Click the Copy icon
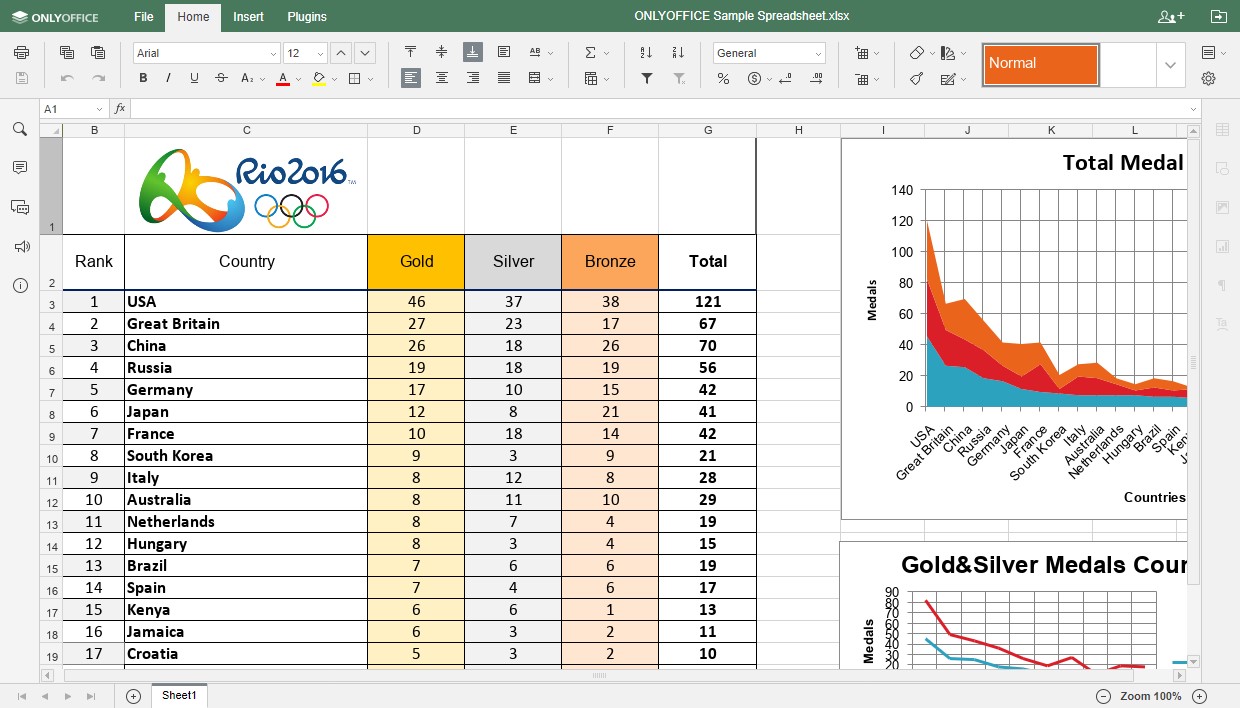 tap(67, 53)
